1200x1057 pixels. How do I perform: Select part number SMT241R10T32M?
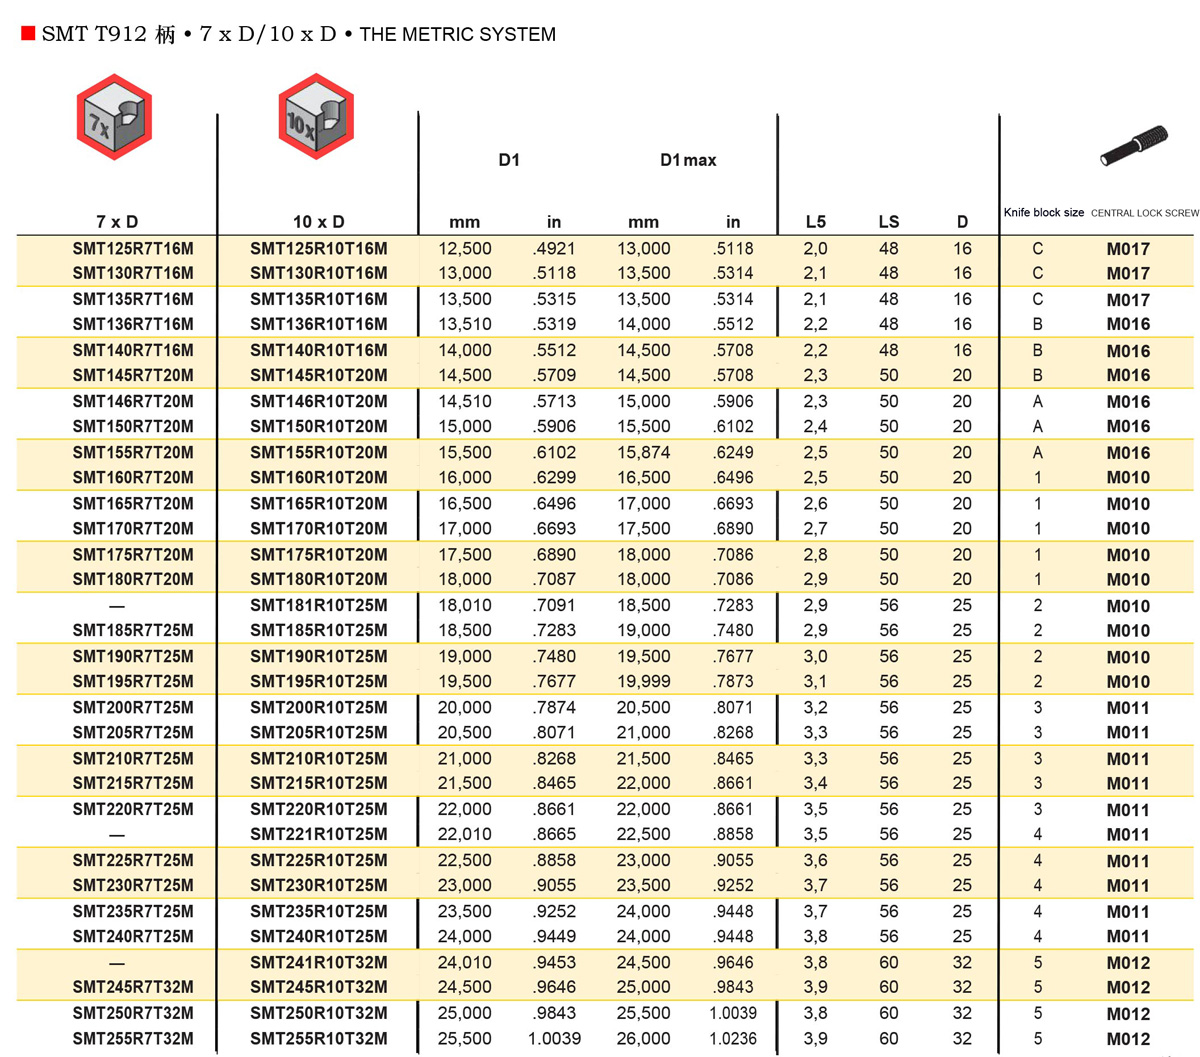click(319, 963)
